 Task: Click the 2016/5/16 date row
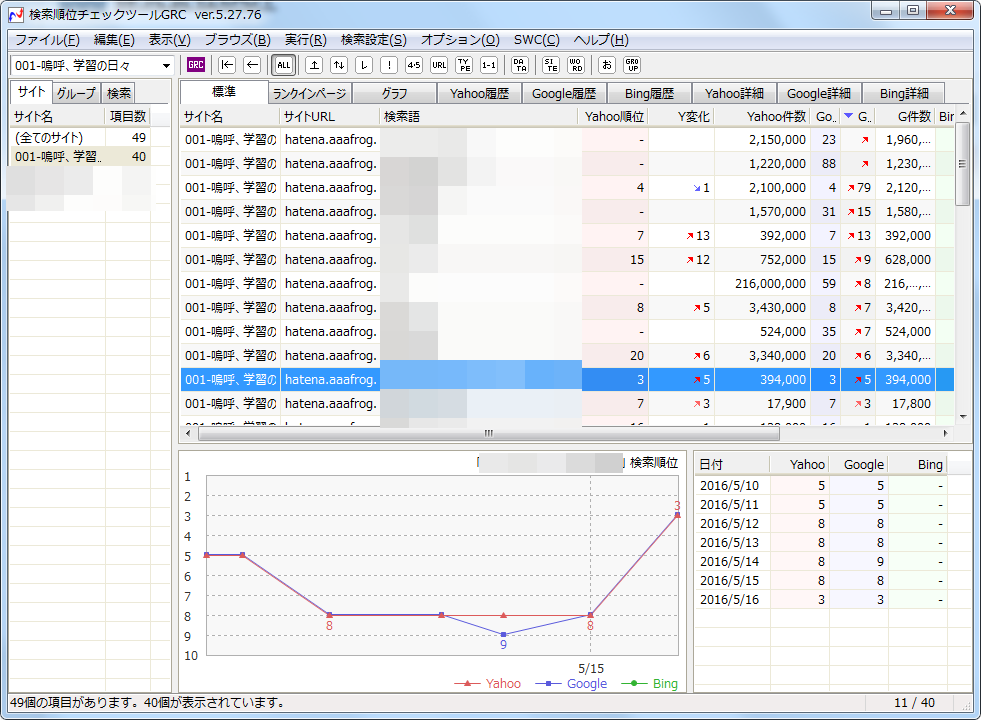click(820, 599)
